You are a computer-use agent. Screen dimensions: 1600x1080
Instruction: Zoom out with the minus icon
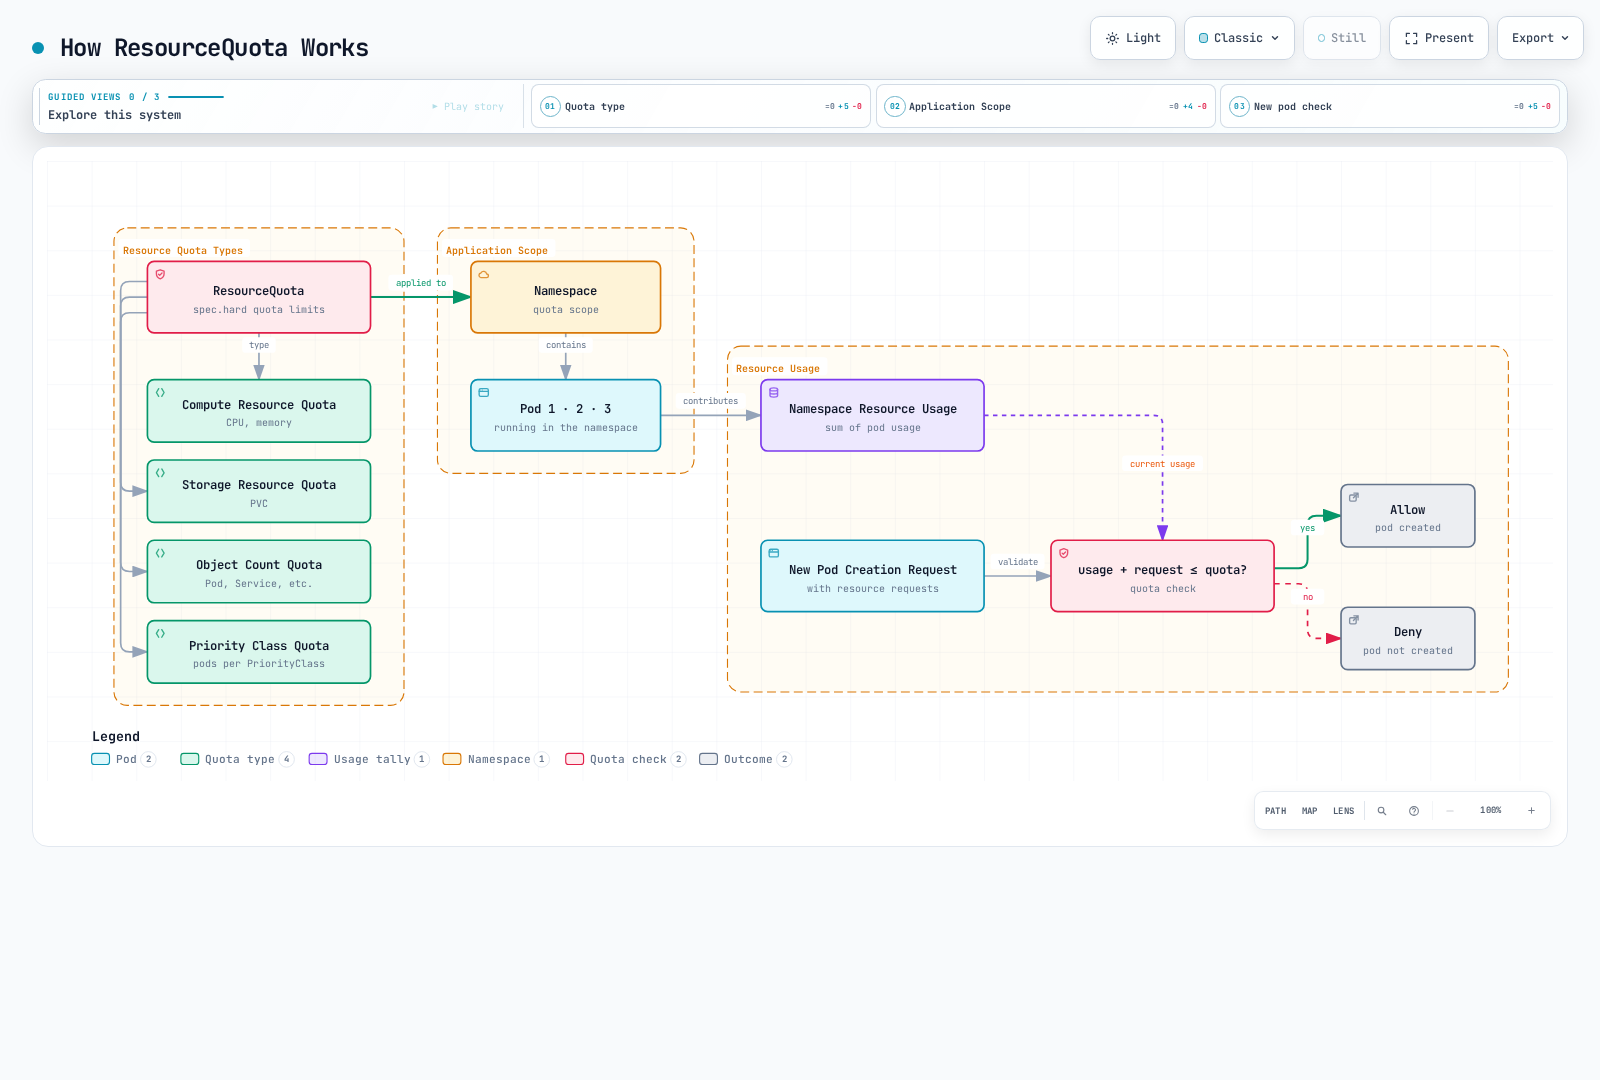tap(1450, 811)
